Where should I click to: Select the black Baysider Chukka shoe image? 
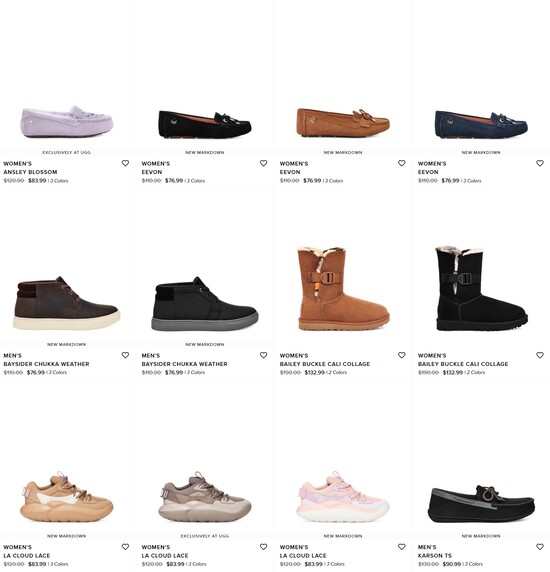[x=205, y=304]
